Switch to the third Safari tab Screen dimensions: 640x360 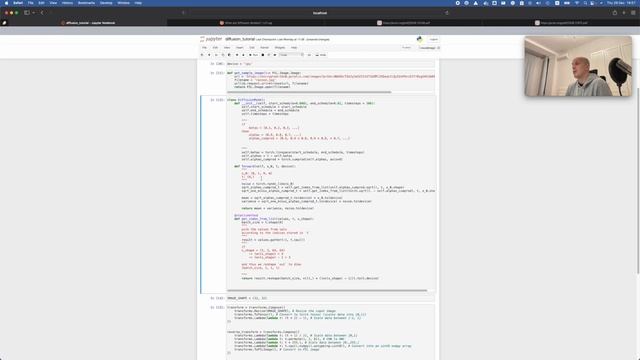click(403, 23)
